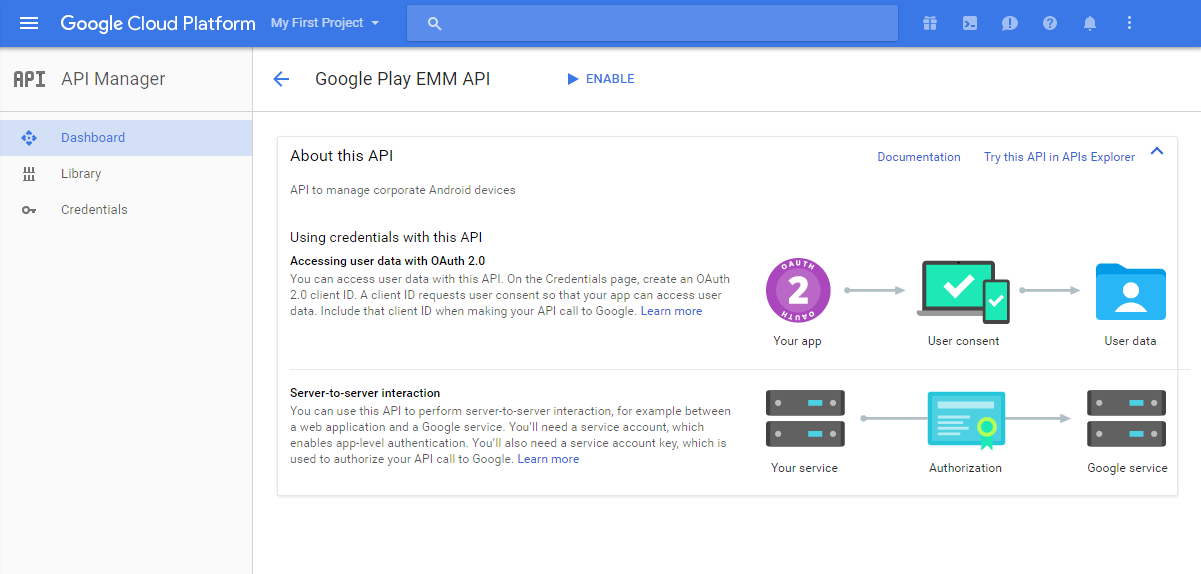This screenshot has height=574, width=1201.
Task: Collapse the About this API panel
Action: (x=1157, y=151)
